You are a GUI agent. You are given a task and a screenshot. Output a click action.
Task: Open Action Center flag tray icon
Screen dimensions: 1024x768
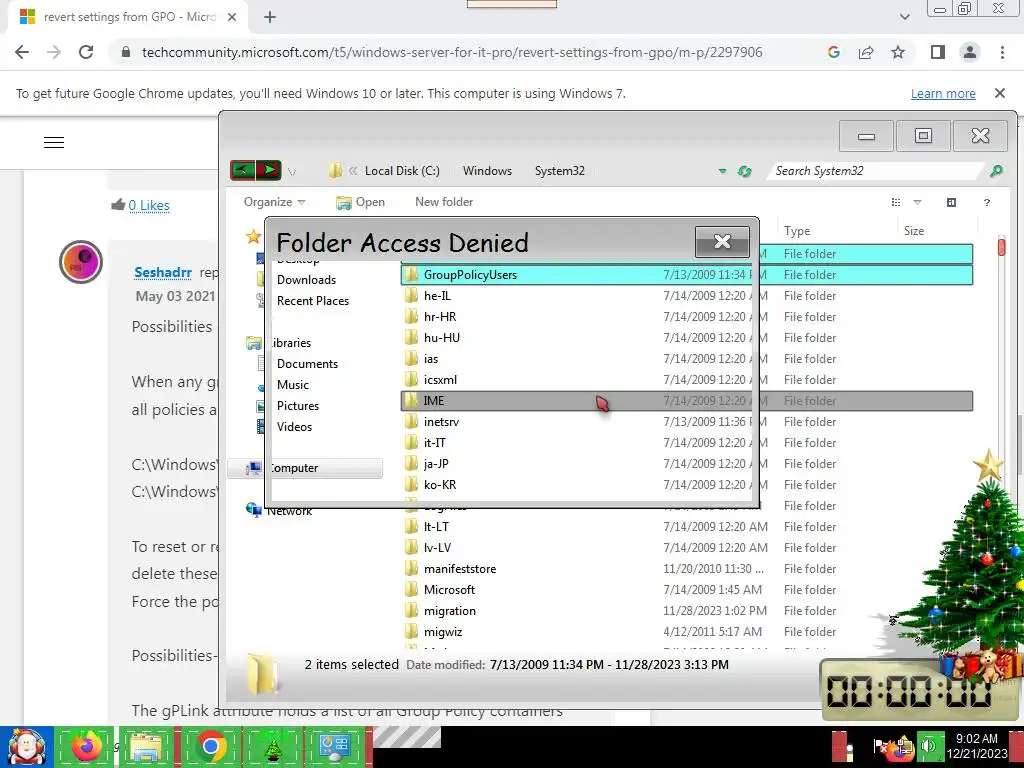tap(882, 746)
